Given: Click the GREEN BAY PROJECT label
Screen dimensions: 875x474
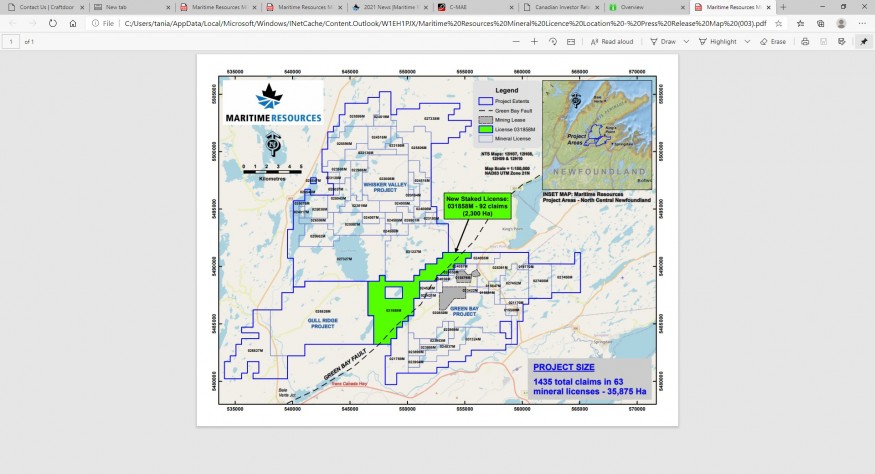Looking at the screenshot, I should point(464,311).
